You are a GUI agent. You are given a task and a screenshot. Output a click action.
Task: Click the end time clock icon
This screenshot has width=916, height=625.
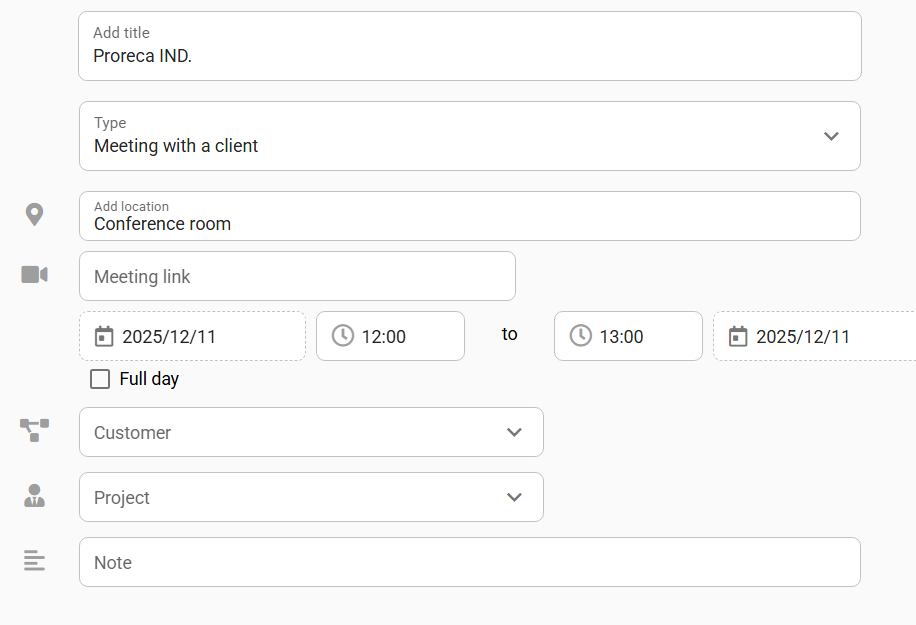click(580, 336)
